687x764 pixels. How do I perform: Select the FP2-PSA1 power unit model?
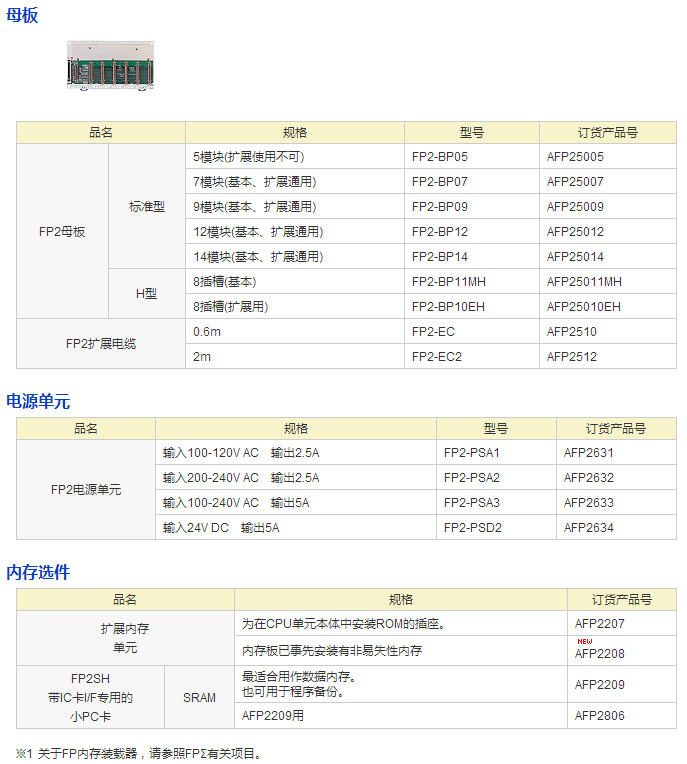point(471,453)
